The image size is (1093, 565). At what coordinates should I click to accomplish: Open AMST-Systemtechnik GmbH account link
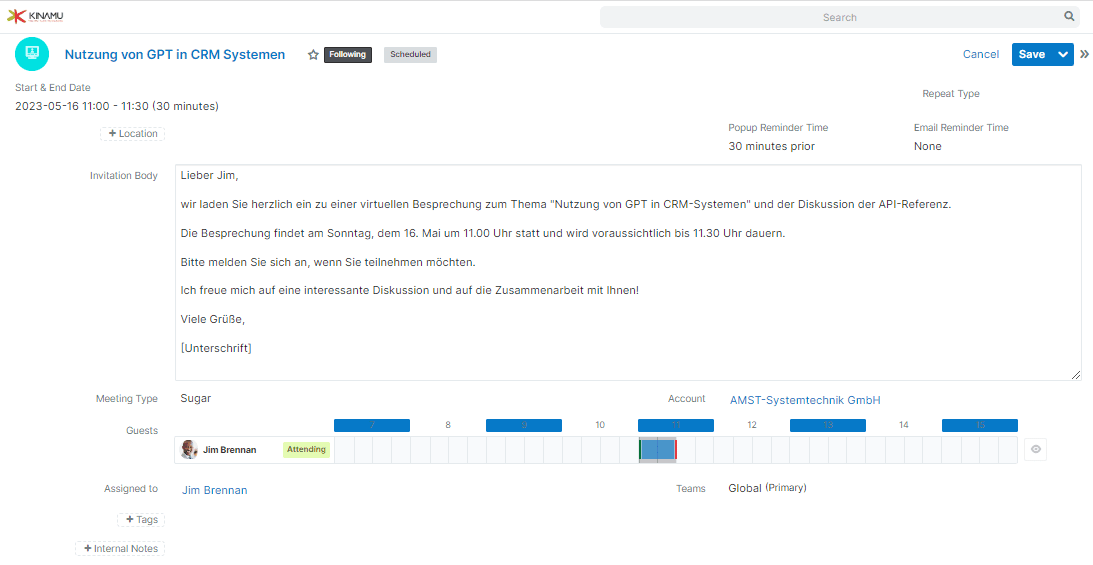(805, 400)
